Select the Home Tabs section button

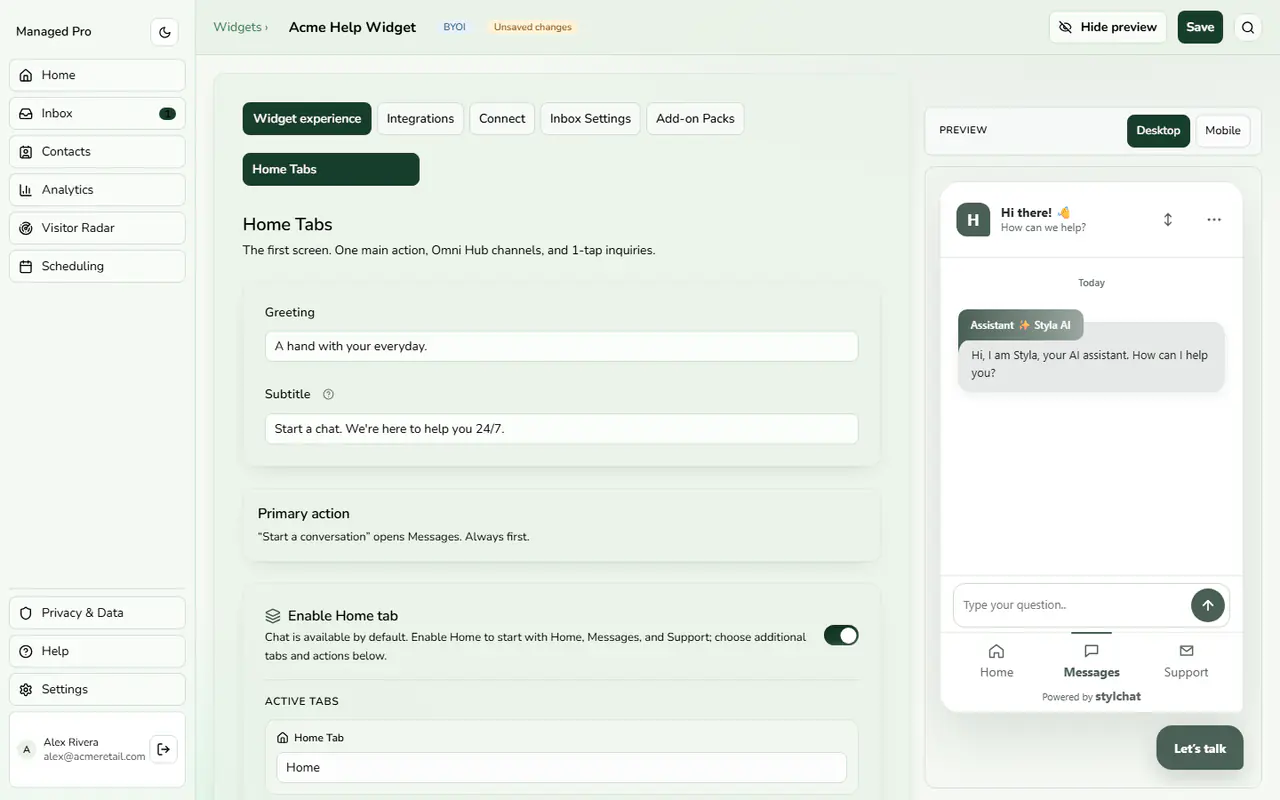click(x=331, y=169)
